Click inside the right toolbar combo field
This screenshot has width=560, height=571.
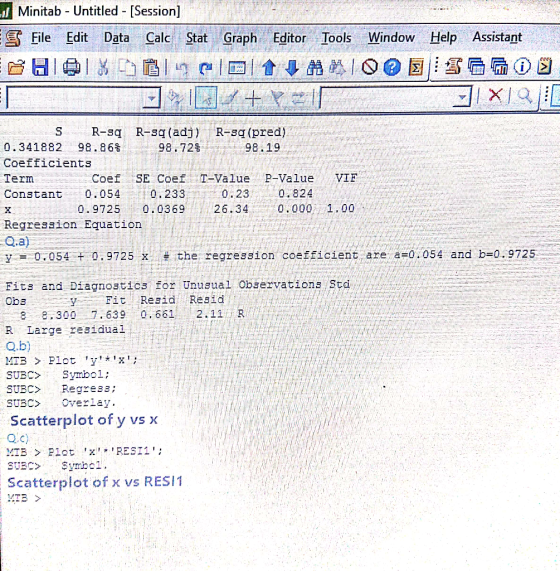click(387, 97)
